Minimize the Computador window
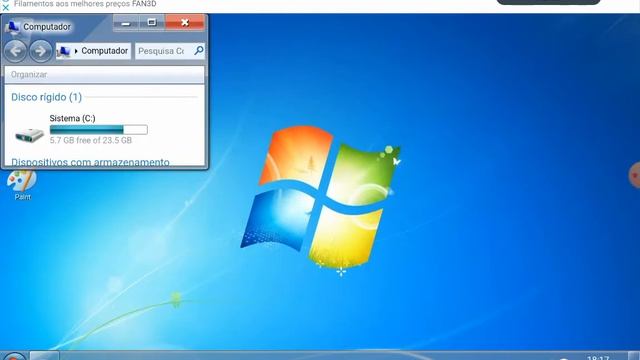The image size is (640, 360). [126, 23]
